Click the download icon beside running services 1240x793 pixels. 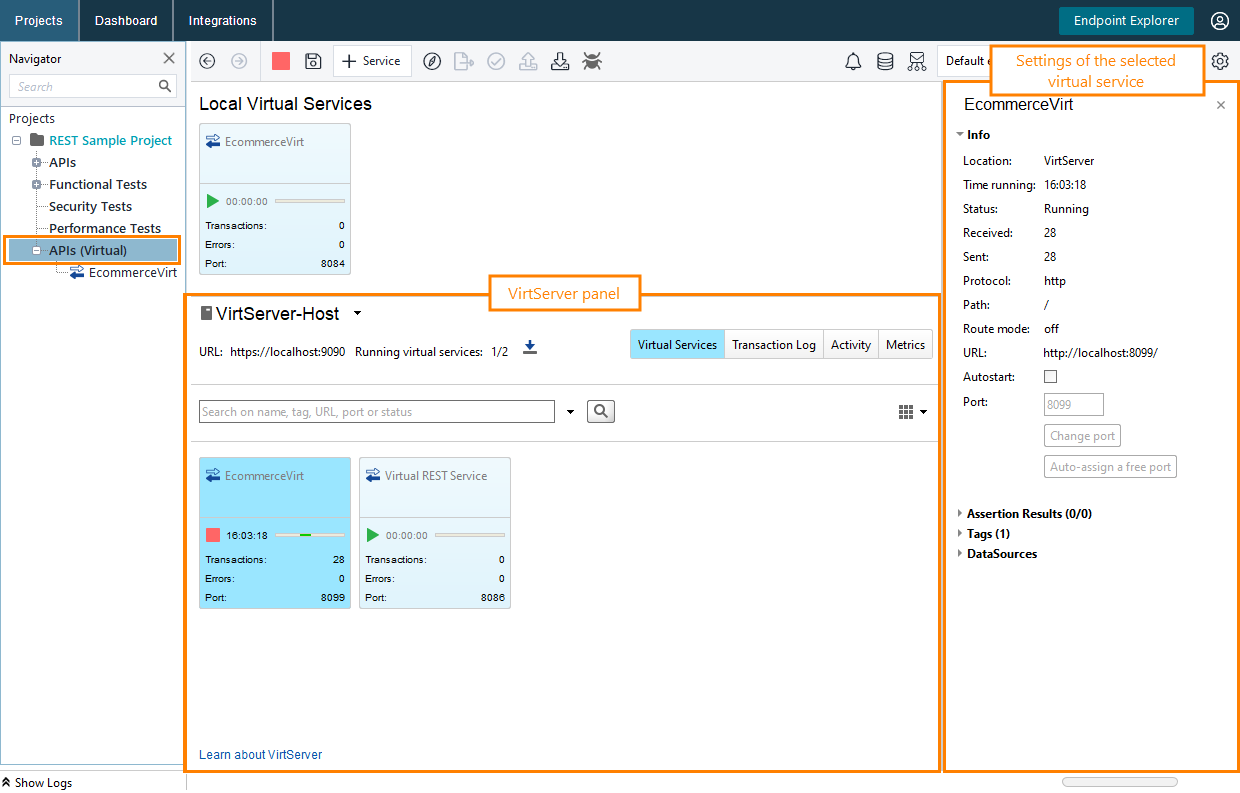[x=530, y=348]
